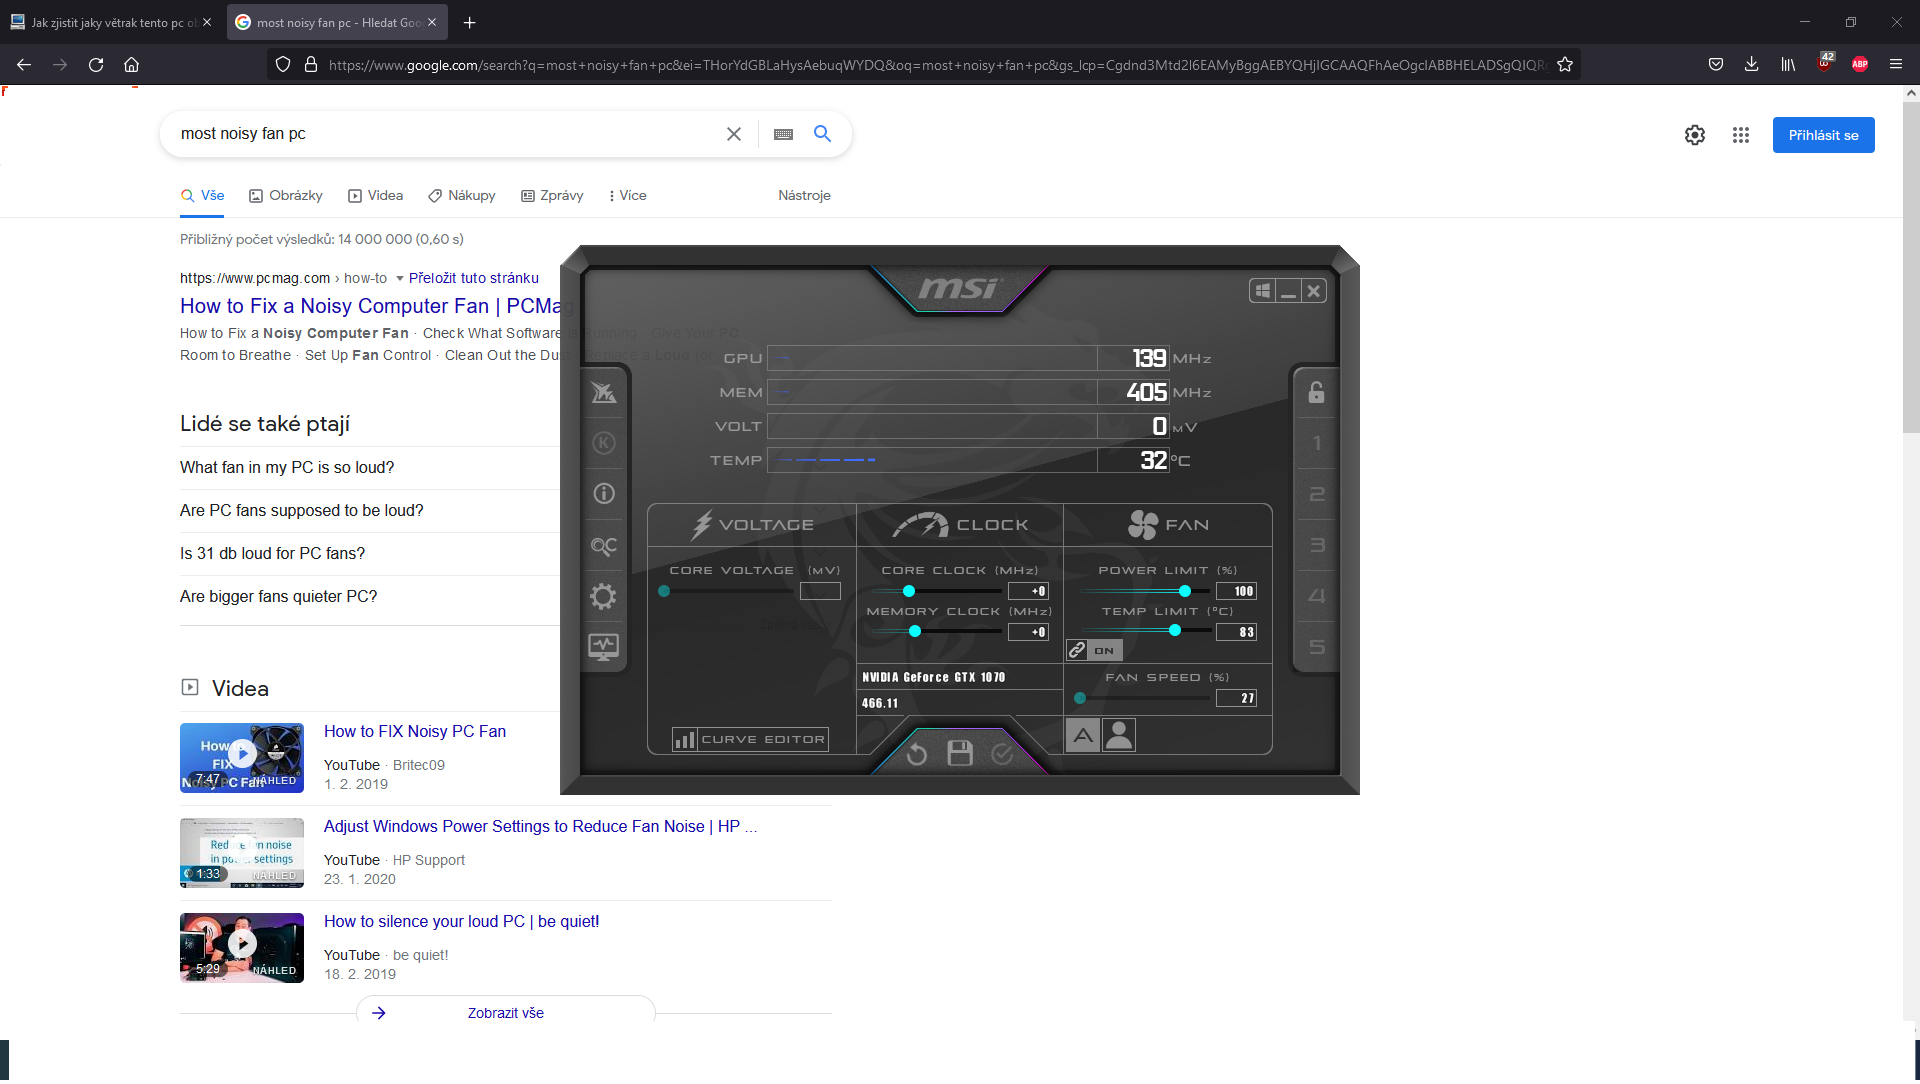
Task: Open MSI Afterburner settings gear
Action: (x=603, y=597)
